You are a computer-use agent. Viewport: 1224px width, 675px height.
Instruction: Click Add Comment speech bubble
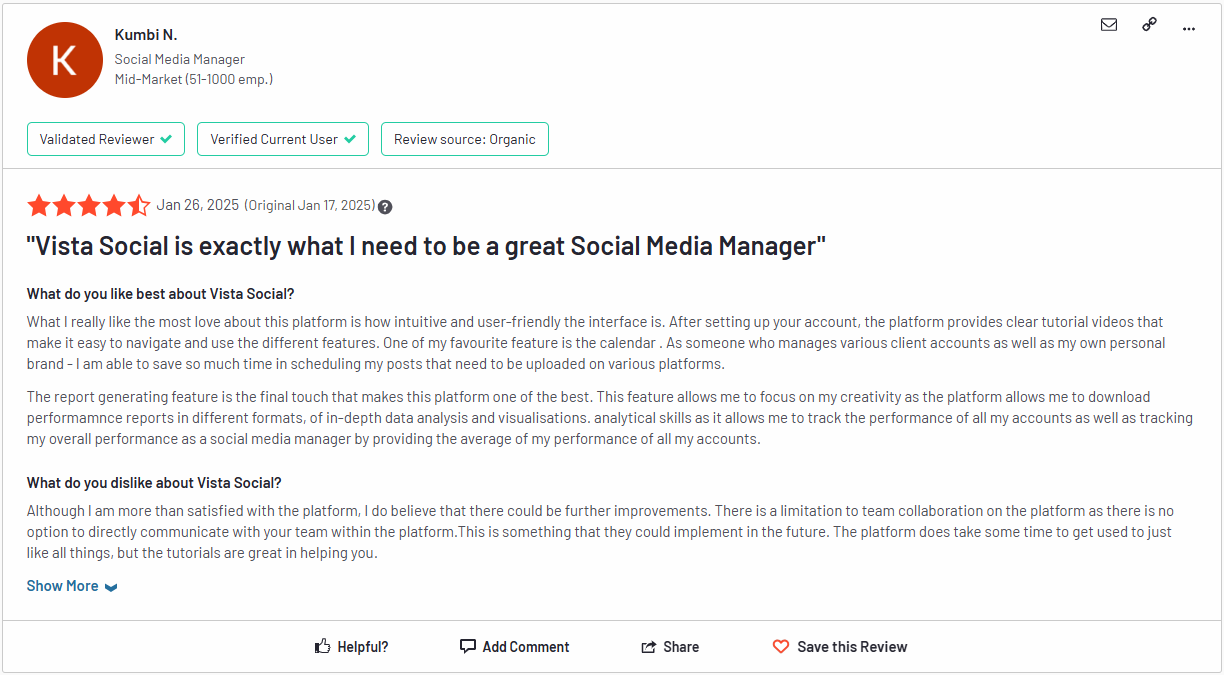[468, 646]
